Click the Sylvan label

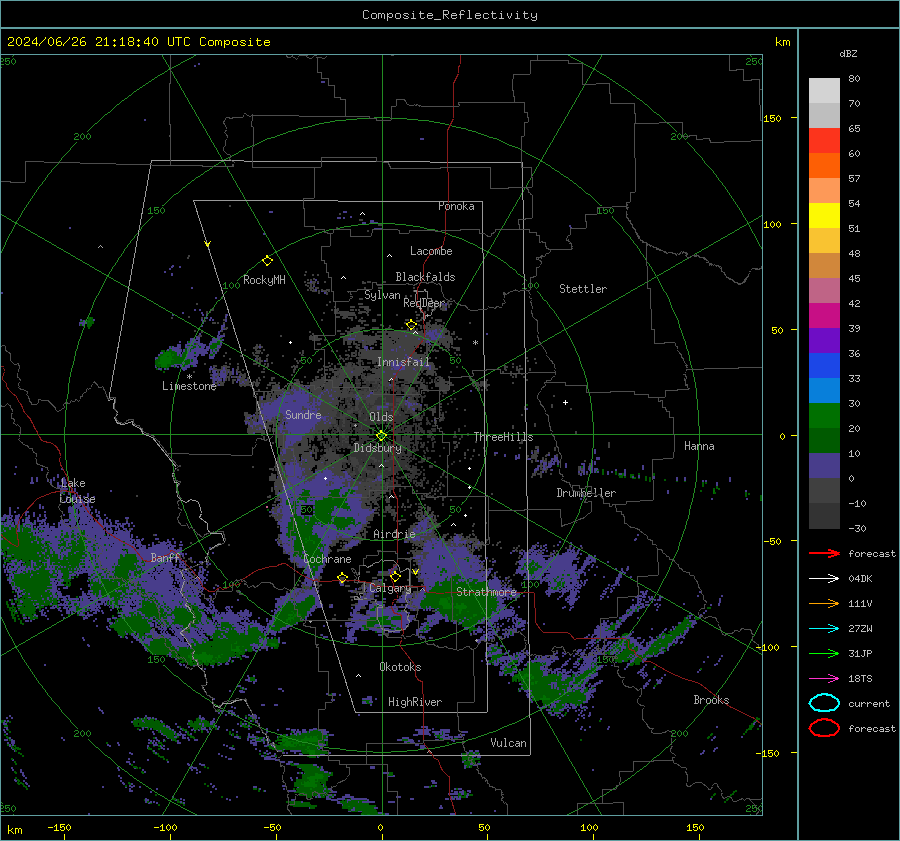[x=382, y=295]
